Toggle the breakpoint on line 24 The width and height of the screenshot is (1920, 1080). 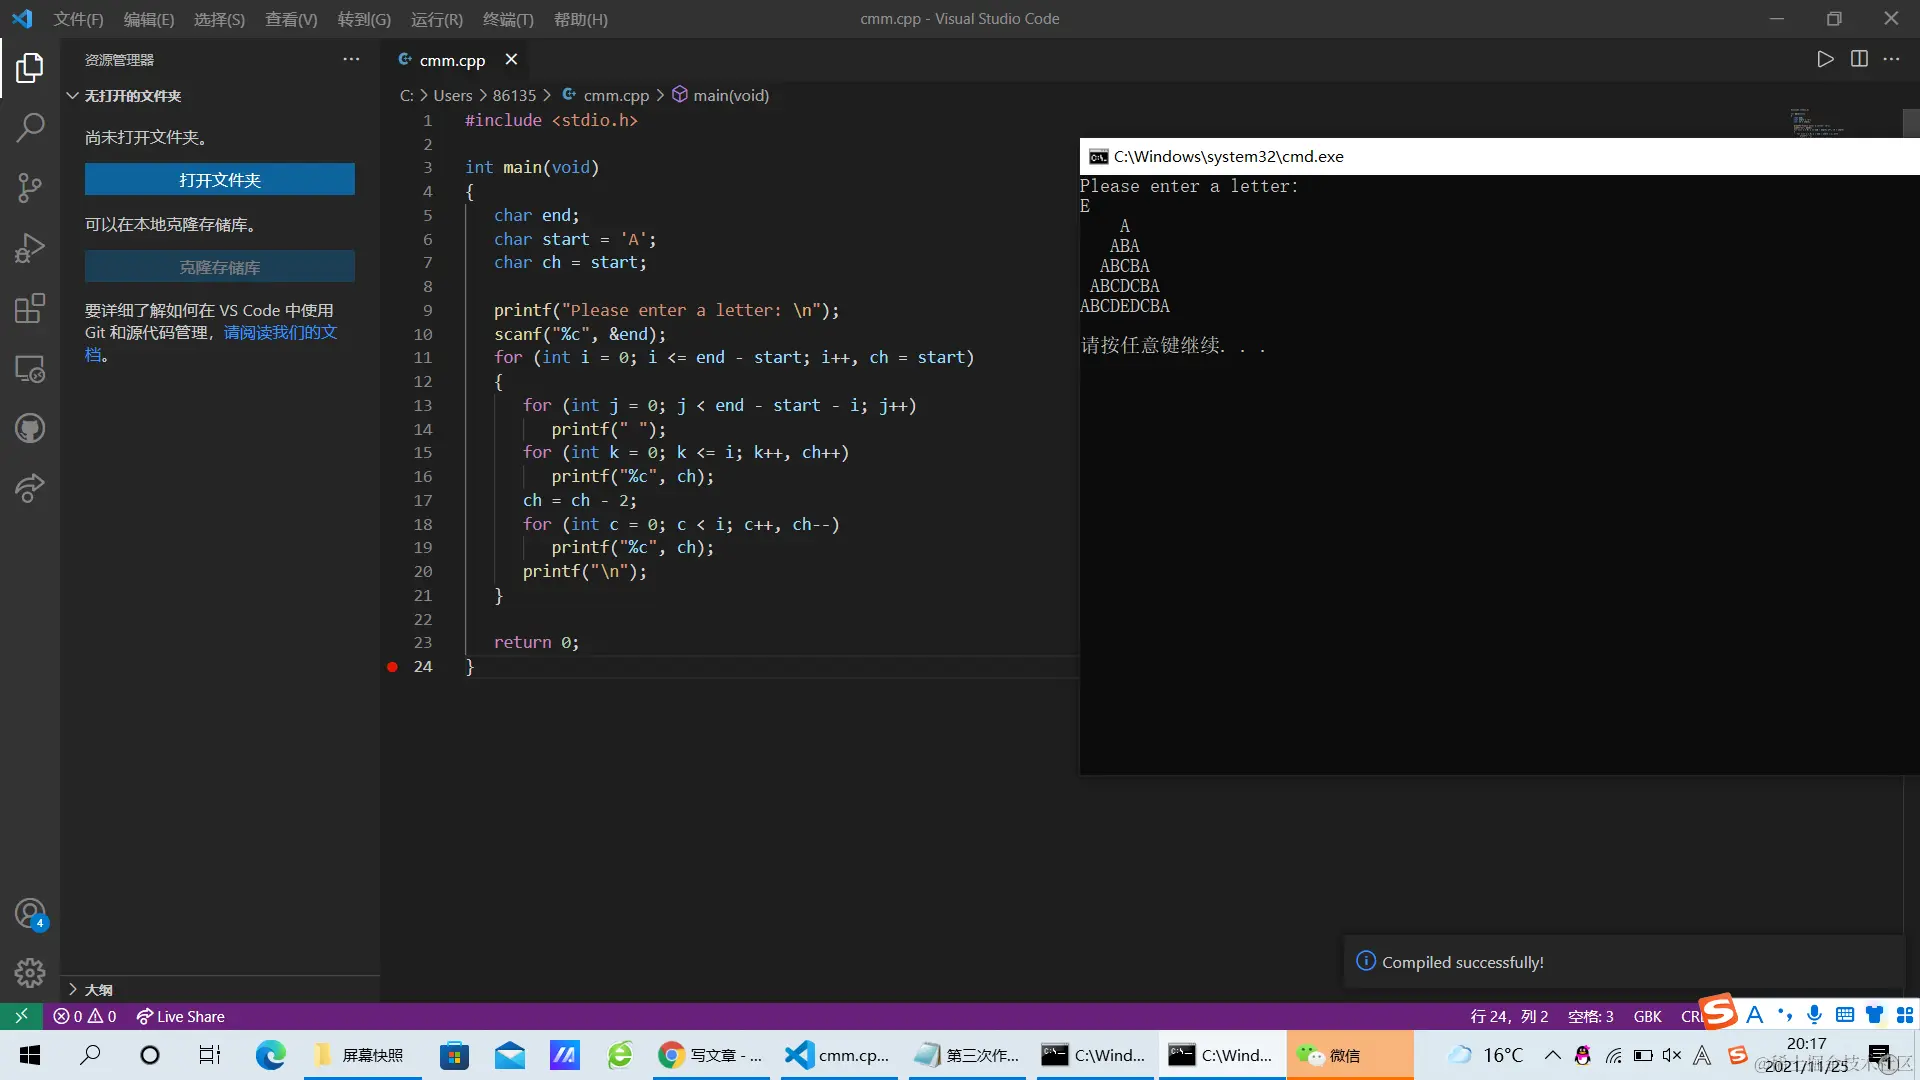(x=392, y=667)
